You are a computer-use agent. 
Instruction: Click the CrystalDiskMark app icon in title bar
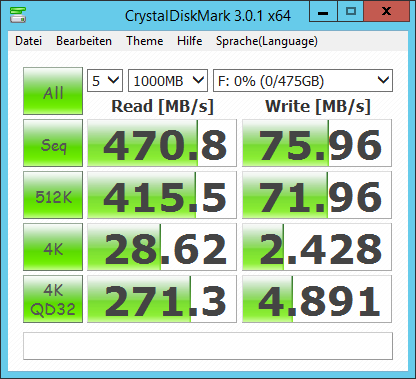click(x=18, y=14)
